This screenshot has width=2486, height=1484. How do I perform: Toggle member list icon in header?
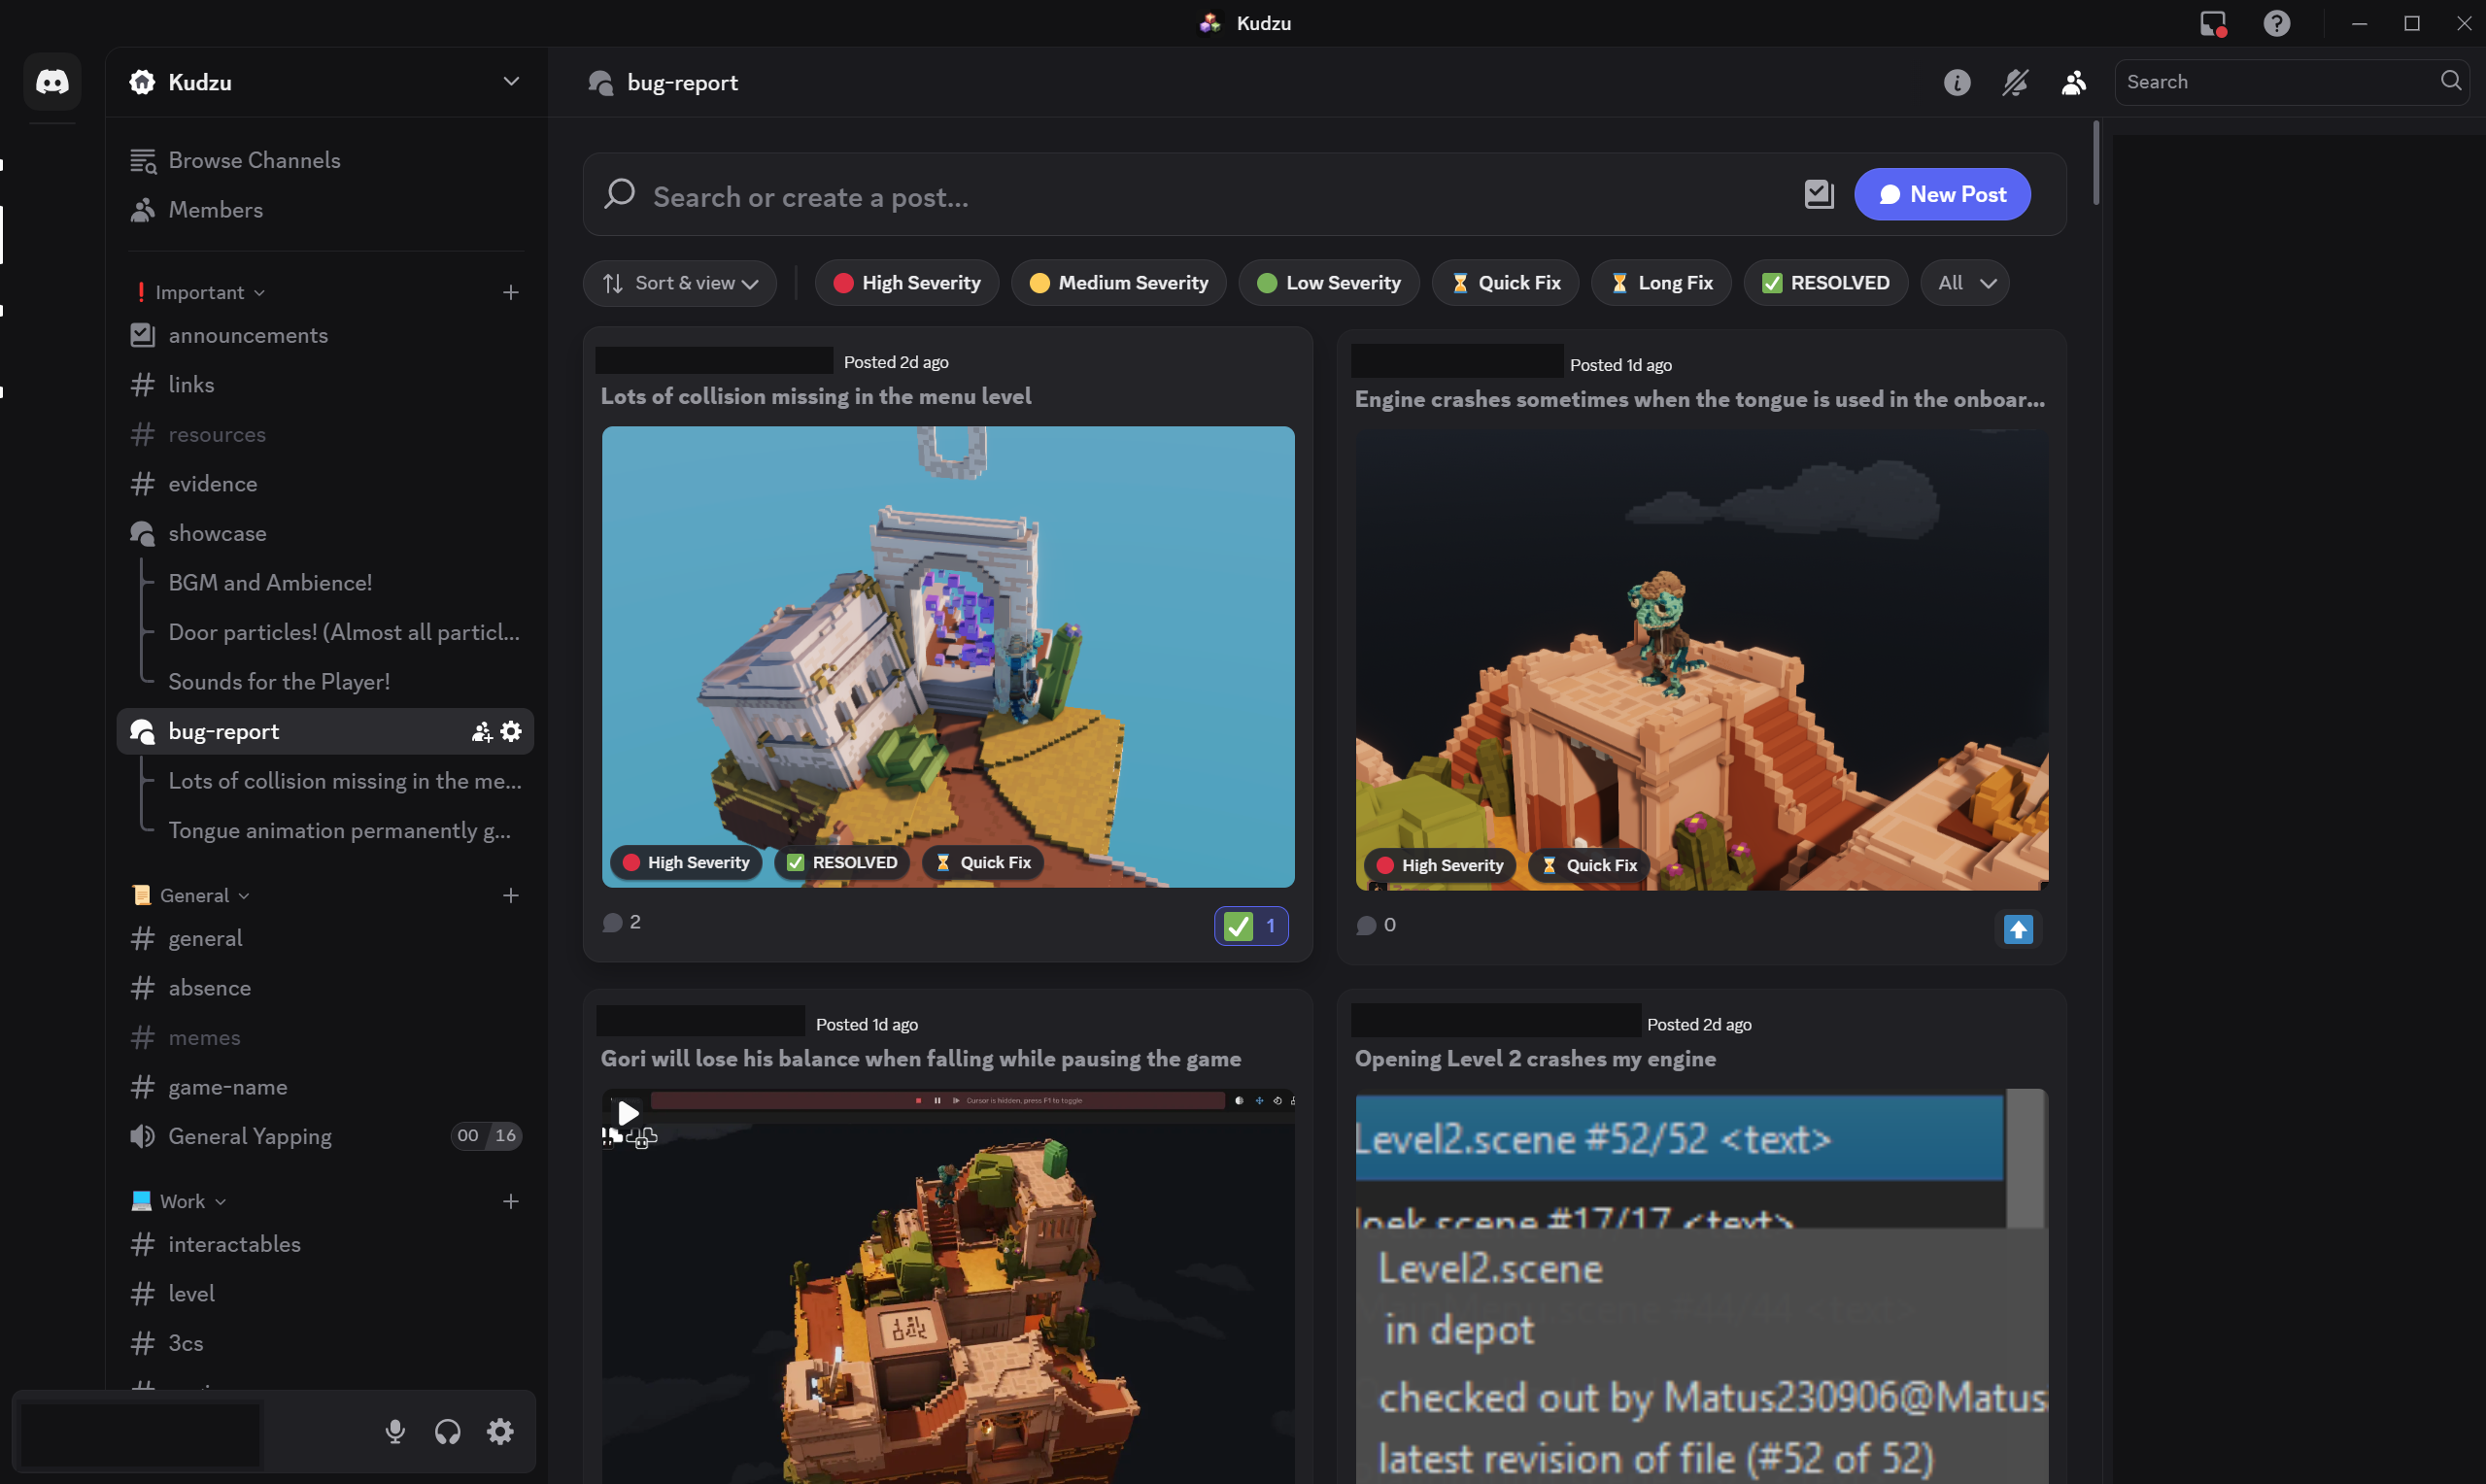2074,82
